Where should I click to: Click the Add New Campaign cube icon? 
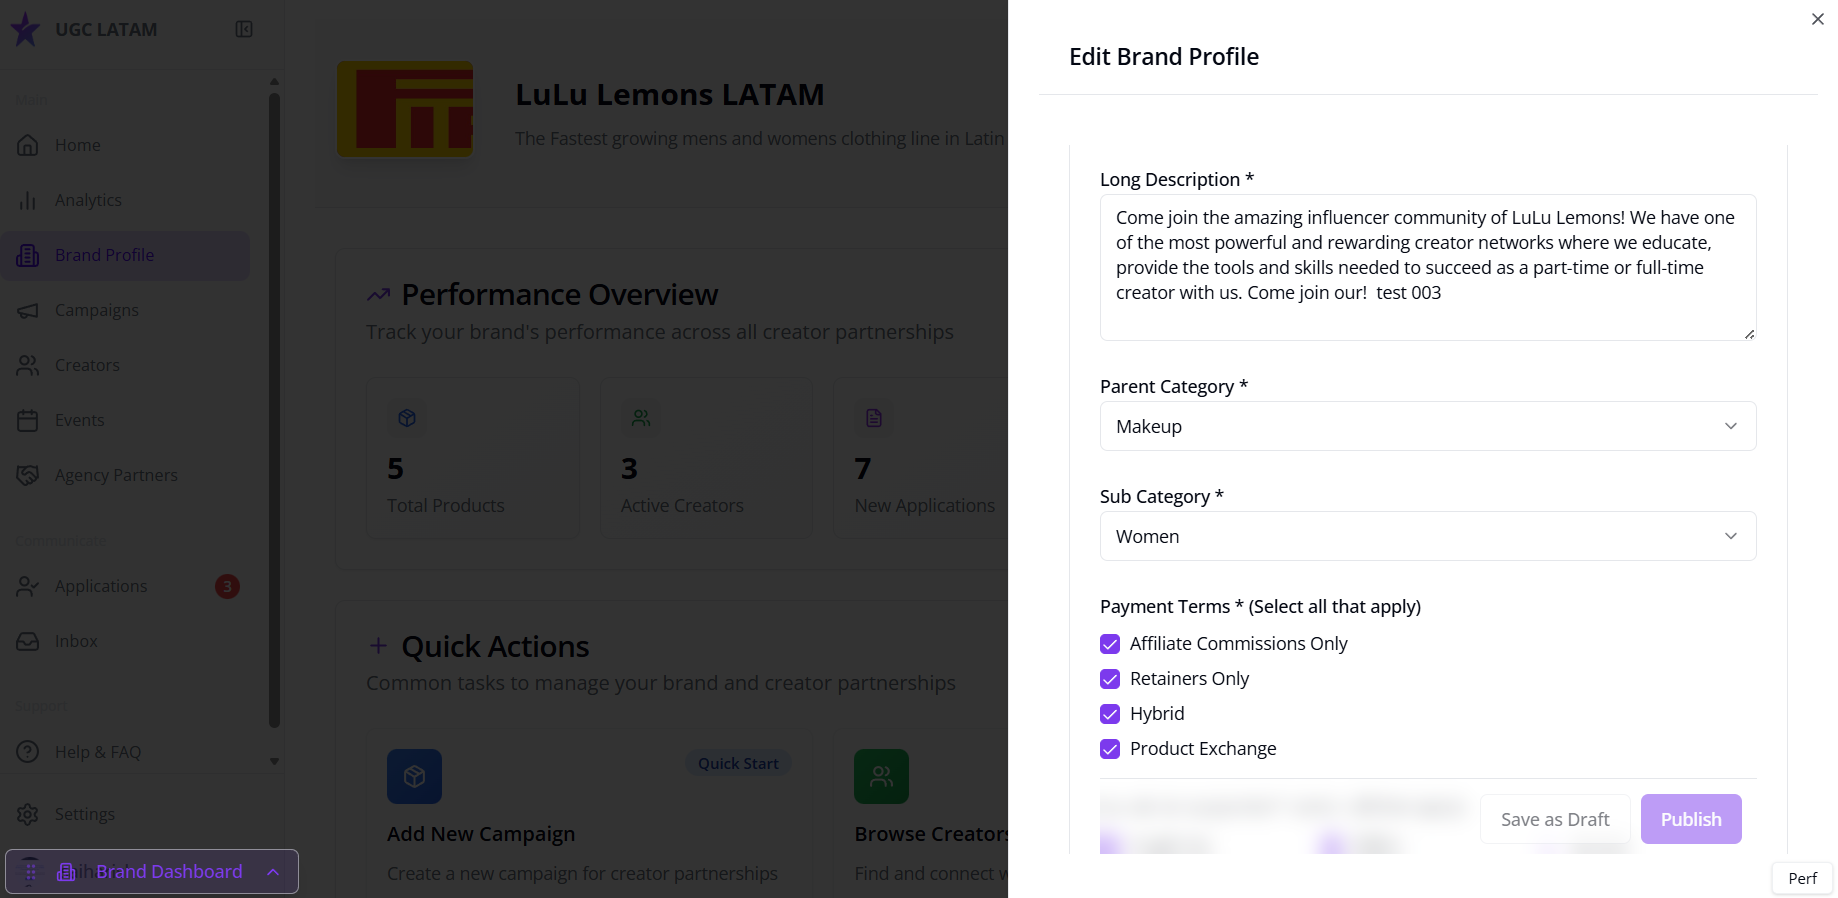(414, 776)
